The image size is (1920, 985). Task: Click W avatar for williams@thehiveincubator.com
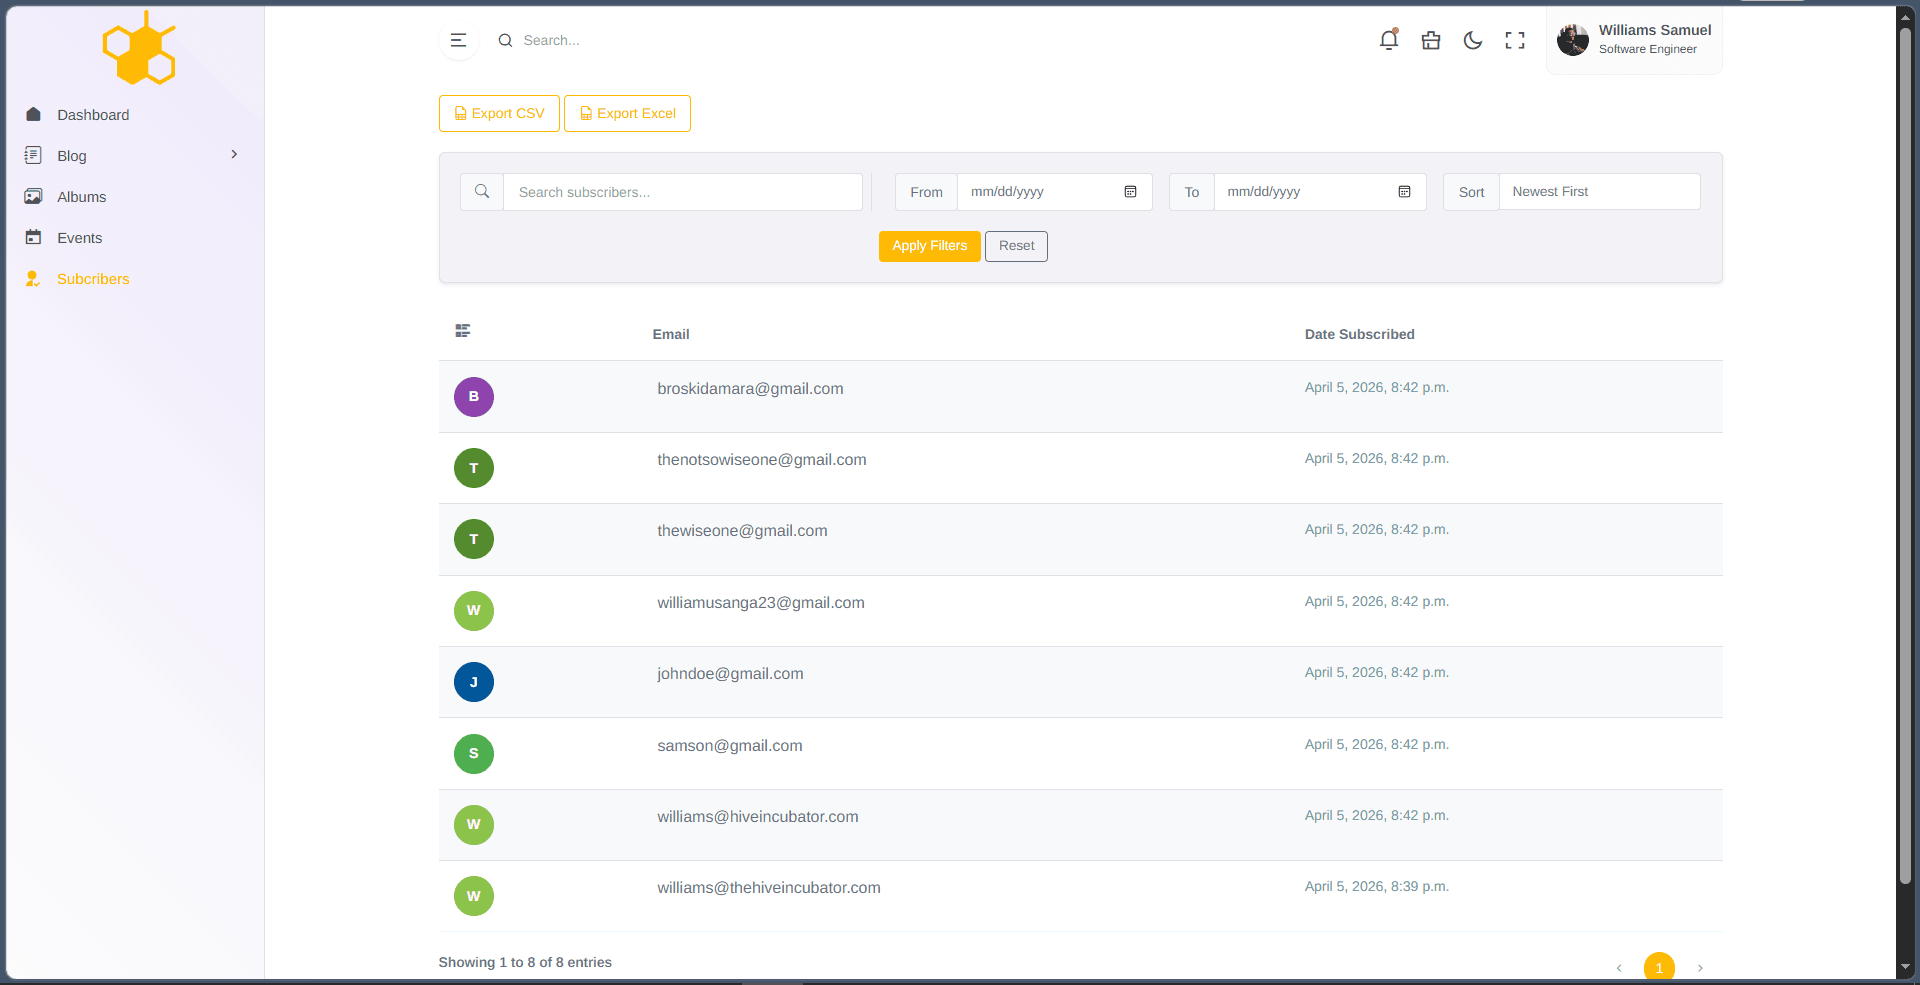(474, 896)
